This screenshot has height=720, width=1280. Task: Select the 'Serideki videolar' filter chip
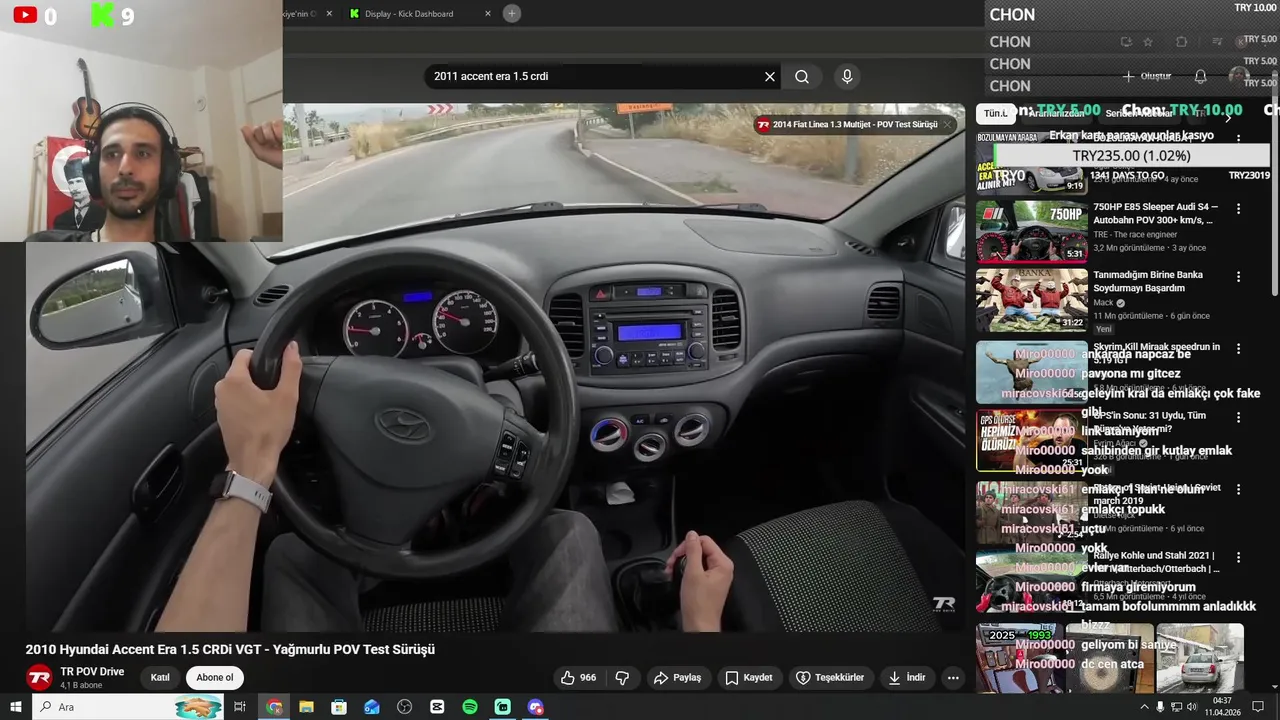[x=1139, y=114]
